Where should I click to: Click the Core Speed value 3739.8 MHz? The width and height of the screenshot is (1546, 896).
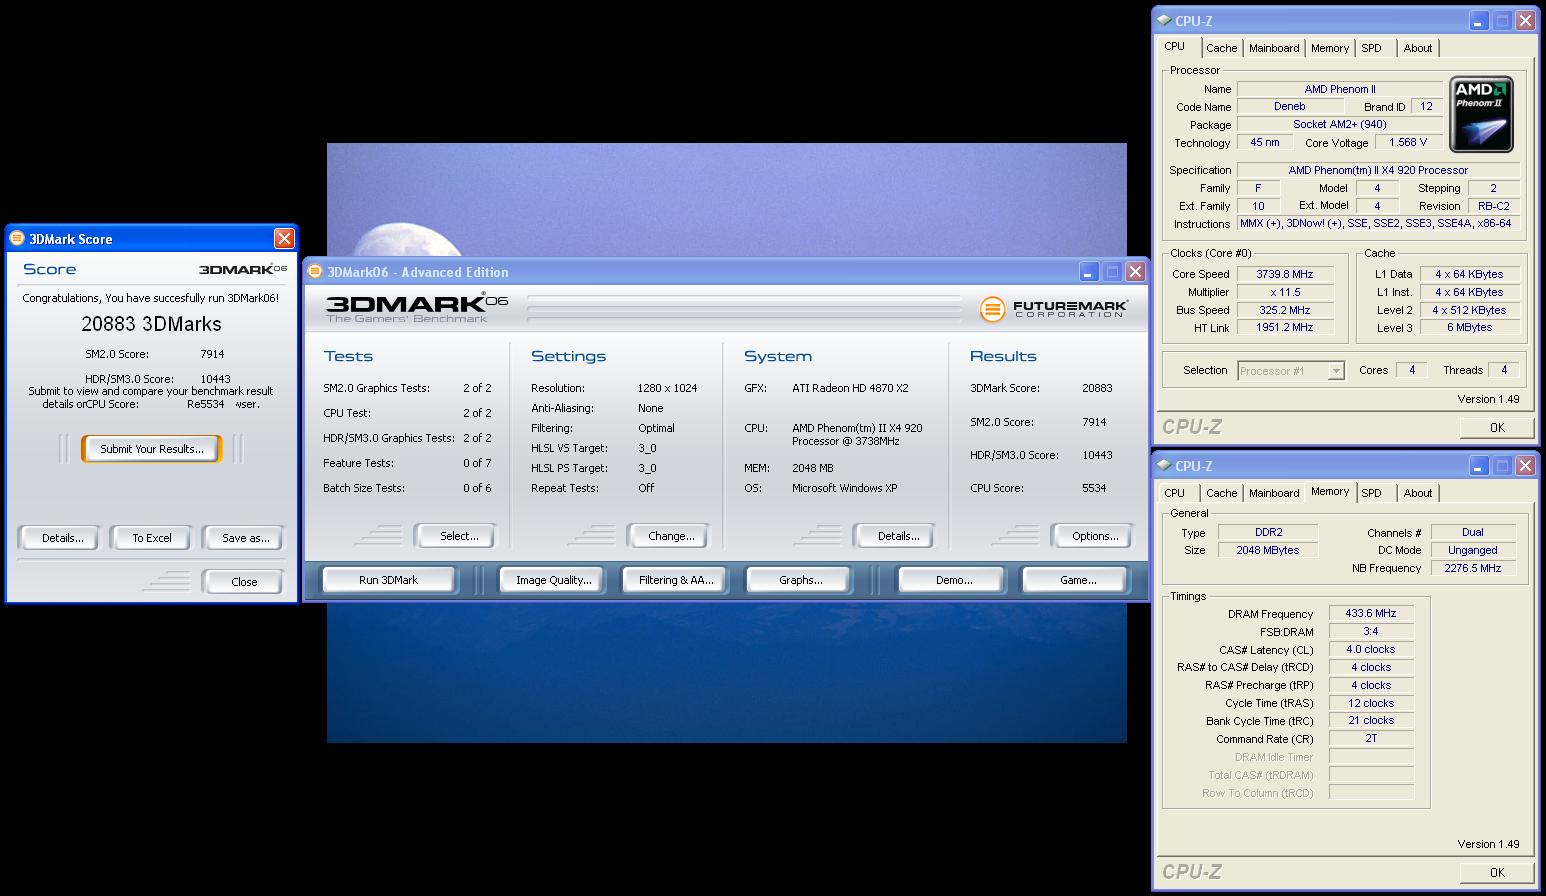tap(1285, 274)
